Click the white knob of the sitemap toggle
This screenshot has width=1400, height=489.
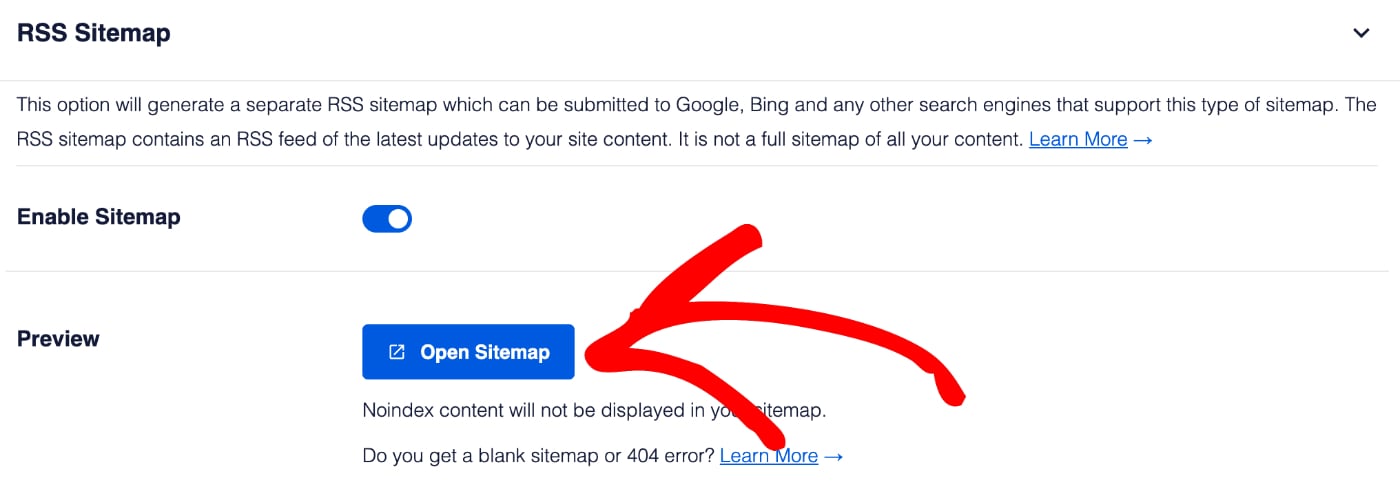click(x=398, y=219)
